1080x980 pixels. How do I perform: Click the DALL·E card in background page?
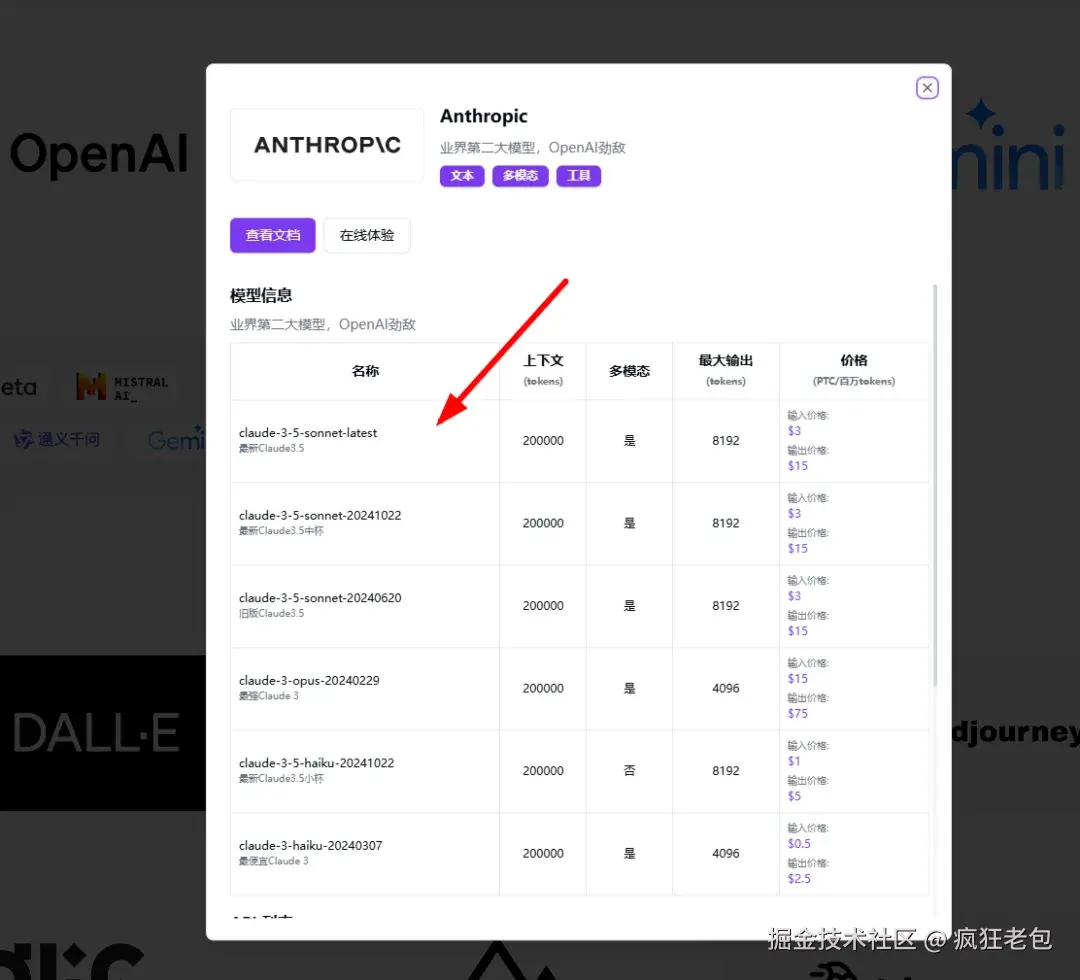point(103,733)
